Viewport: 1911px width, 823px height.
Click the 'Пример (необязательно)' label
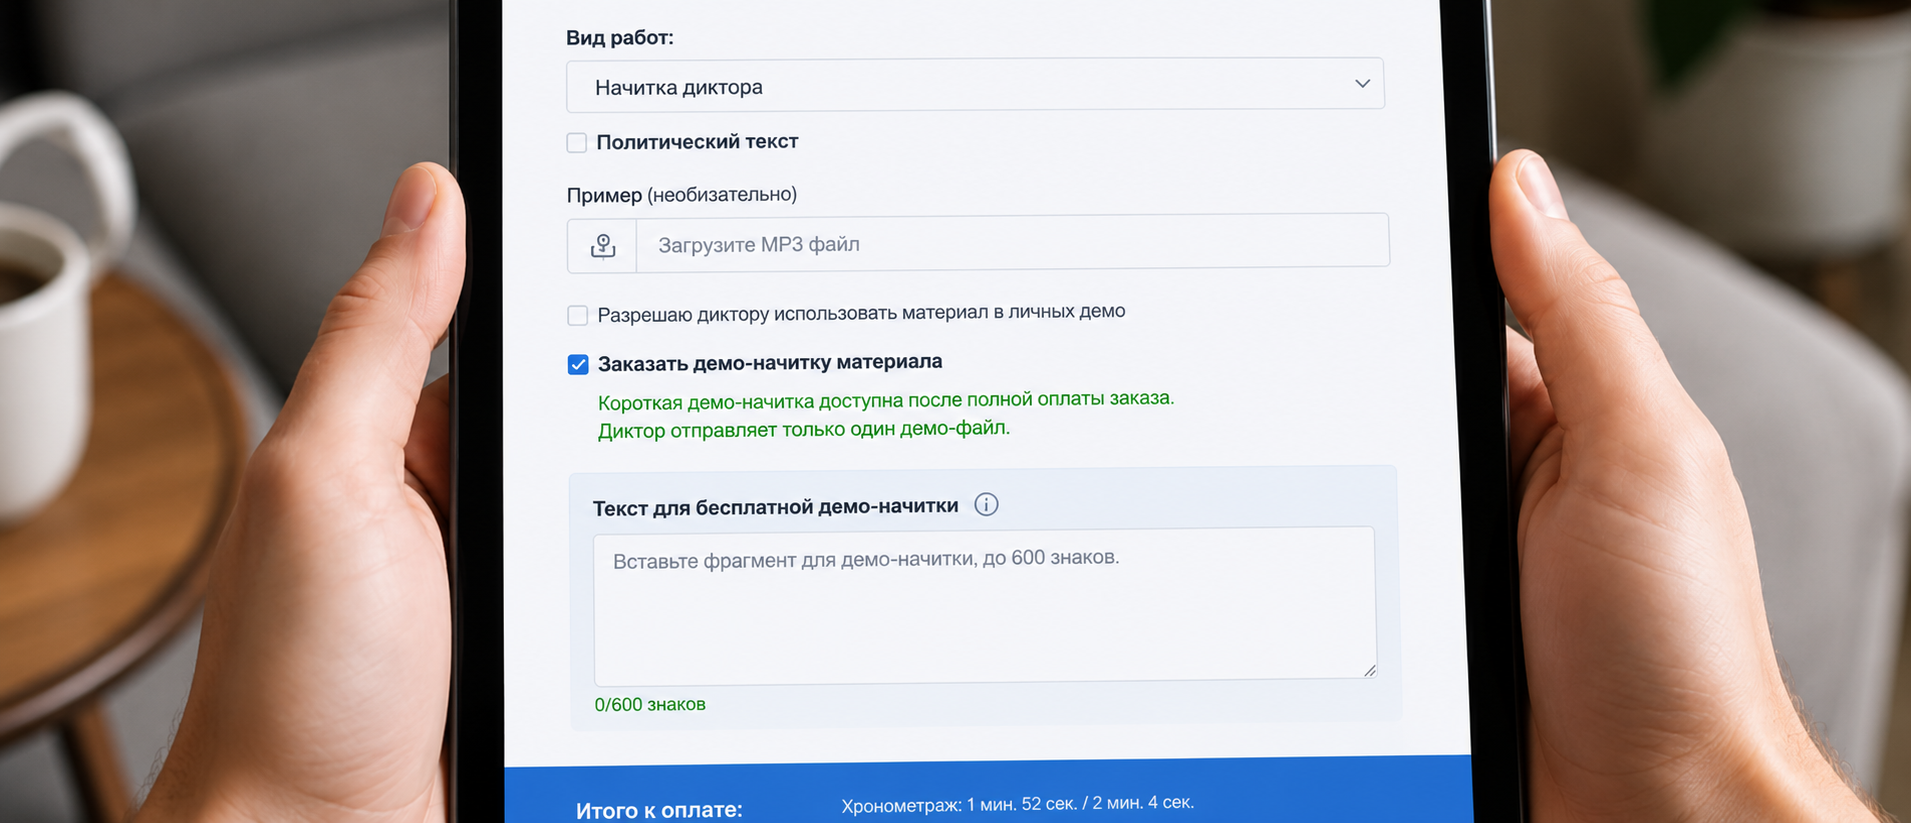point(682,194)
